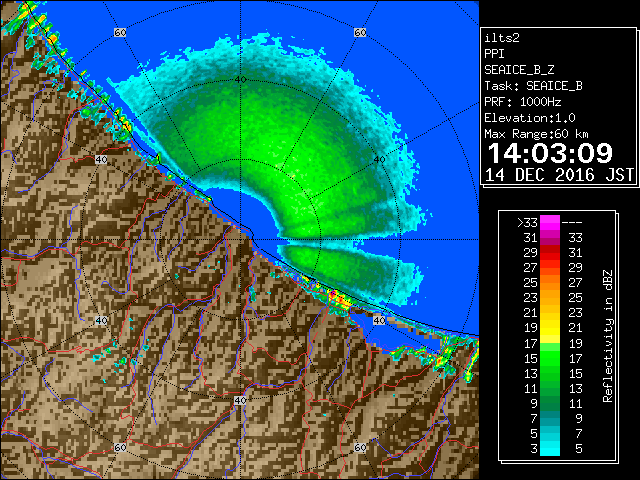The width and height of the screenshot is (640, 480).
Task: Click the large '14:03:09' timestamp
Action: pyautogui.click(x=550, y=153)
